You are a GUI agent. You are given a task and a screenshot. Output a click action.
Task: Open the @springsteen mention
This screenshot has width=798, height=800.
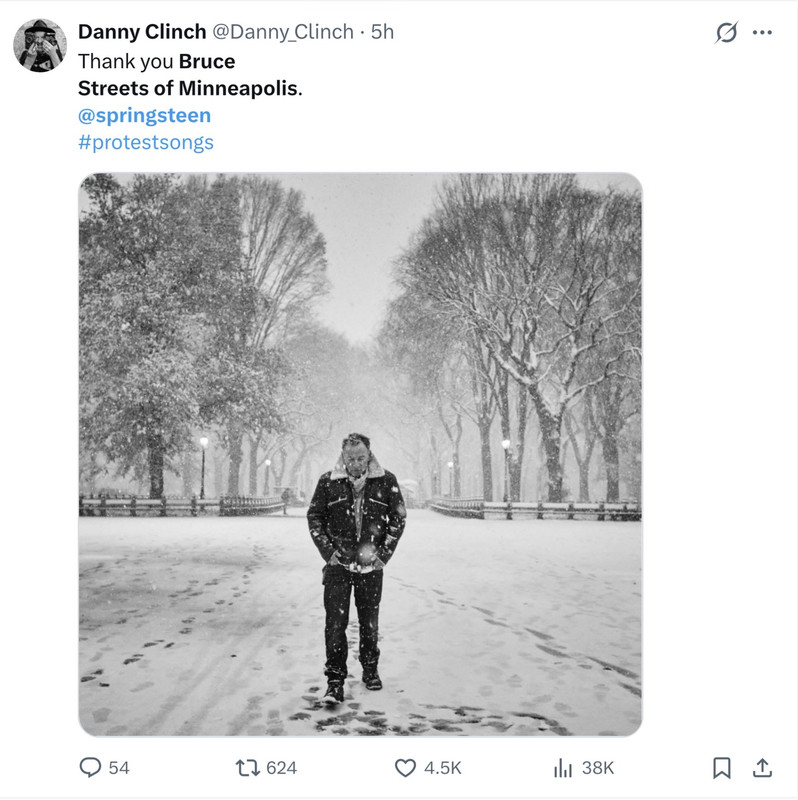point(144,115)
